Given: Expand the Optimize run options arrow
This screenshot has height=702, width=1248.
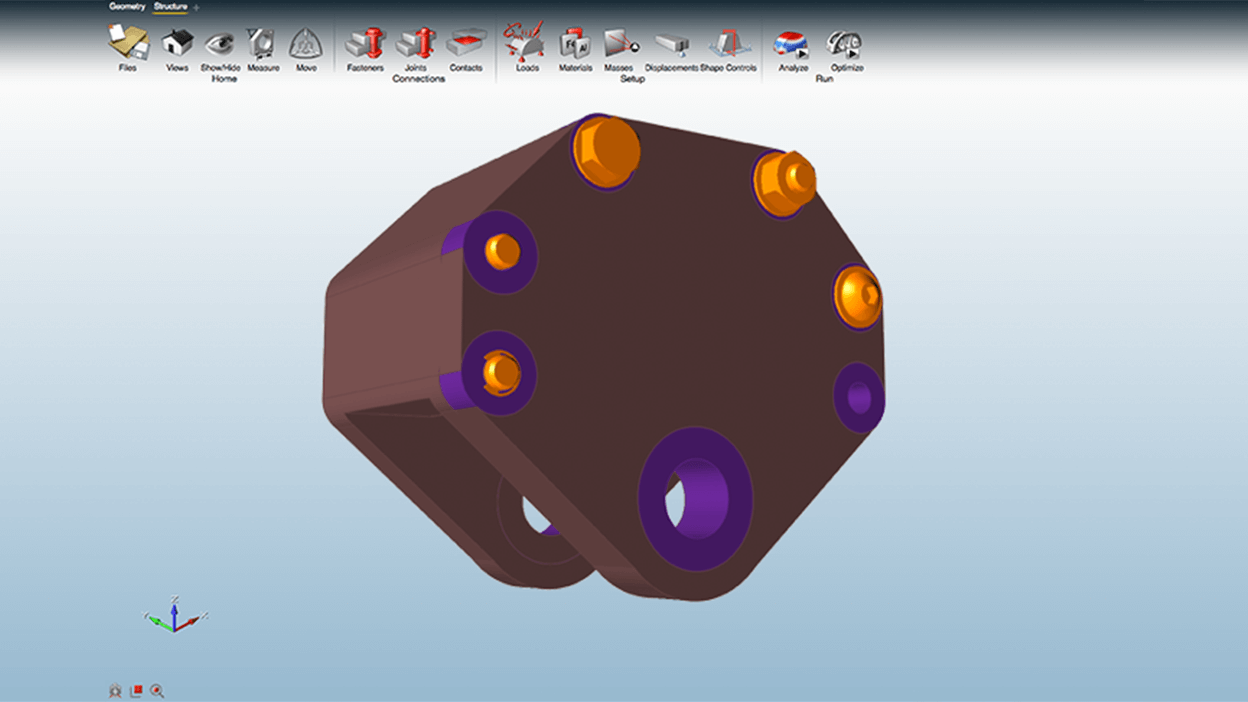Looking at the screenshot, I should pyautogui.click(x=850, y=52).
